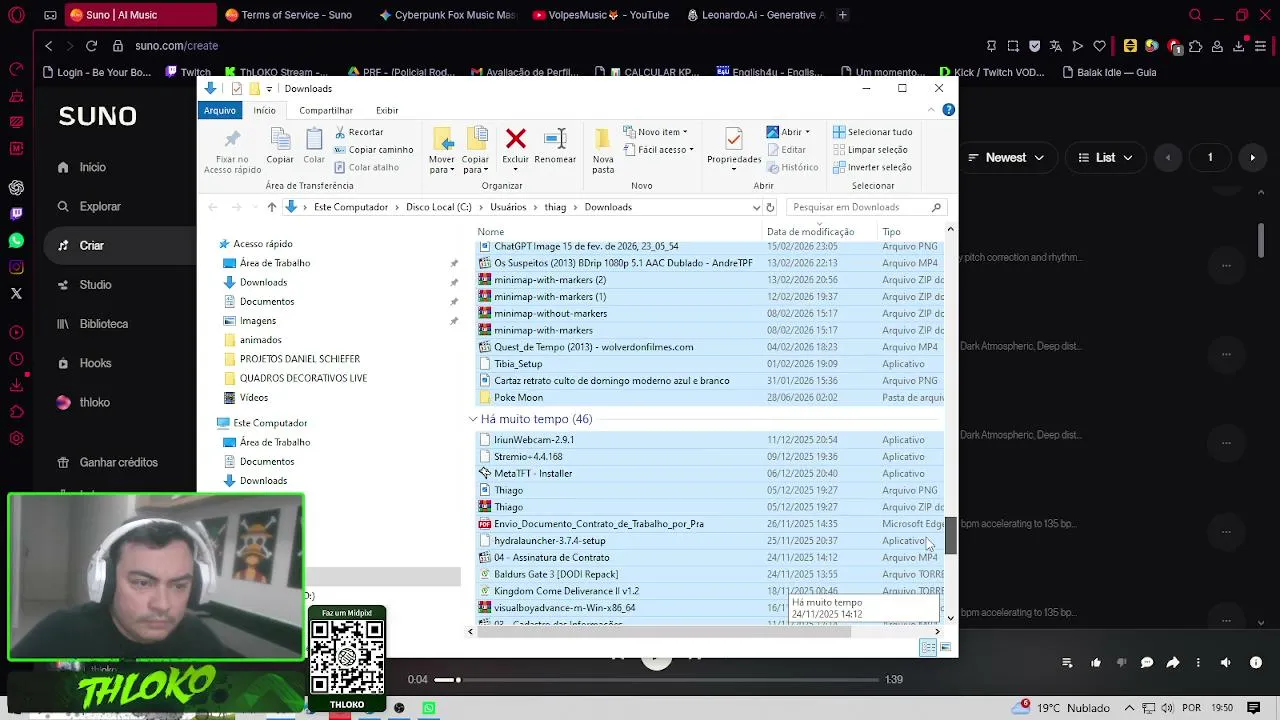Open the Arquivo menu in Explorer
The image size is (1280, 720).
pyautogui.click(x=220, y=110)
